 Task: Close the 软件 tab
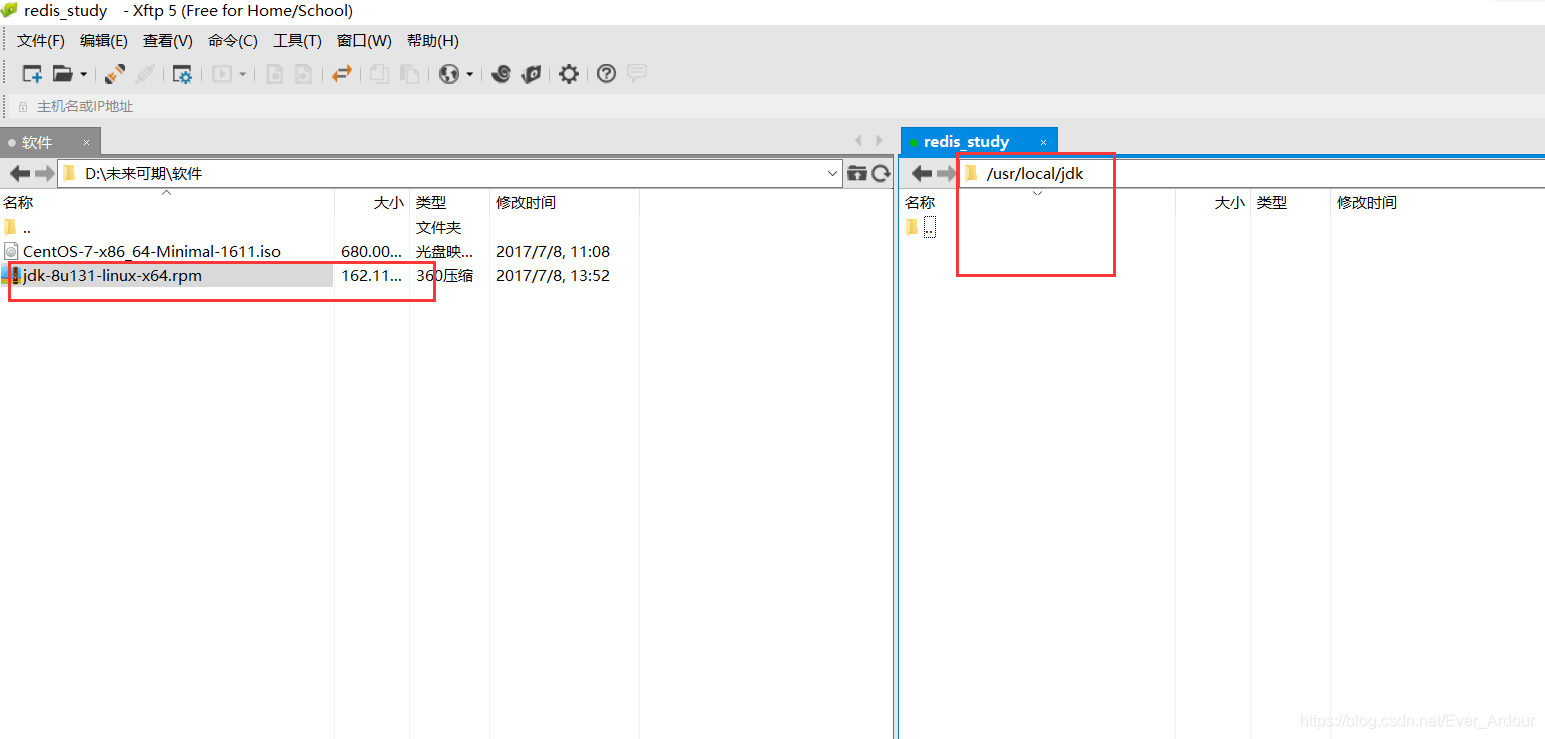pos(86,142)
